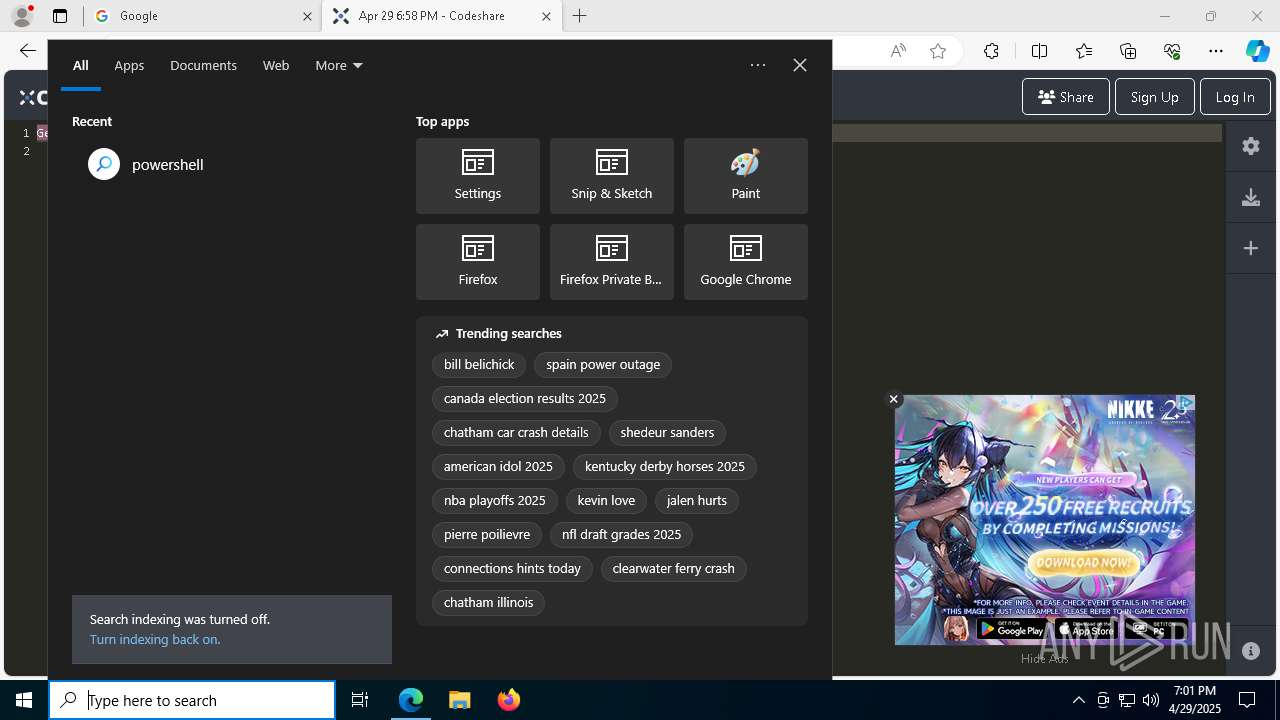
Task: Switch to Google browser tab
Action: point(202,16)
